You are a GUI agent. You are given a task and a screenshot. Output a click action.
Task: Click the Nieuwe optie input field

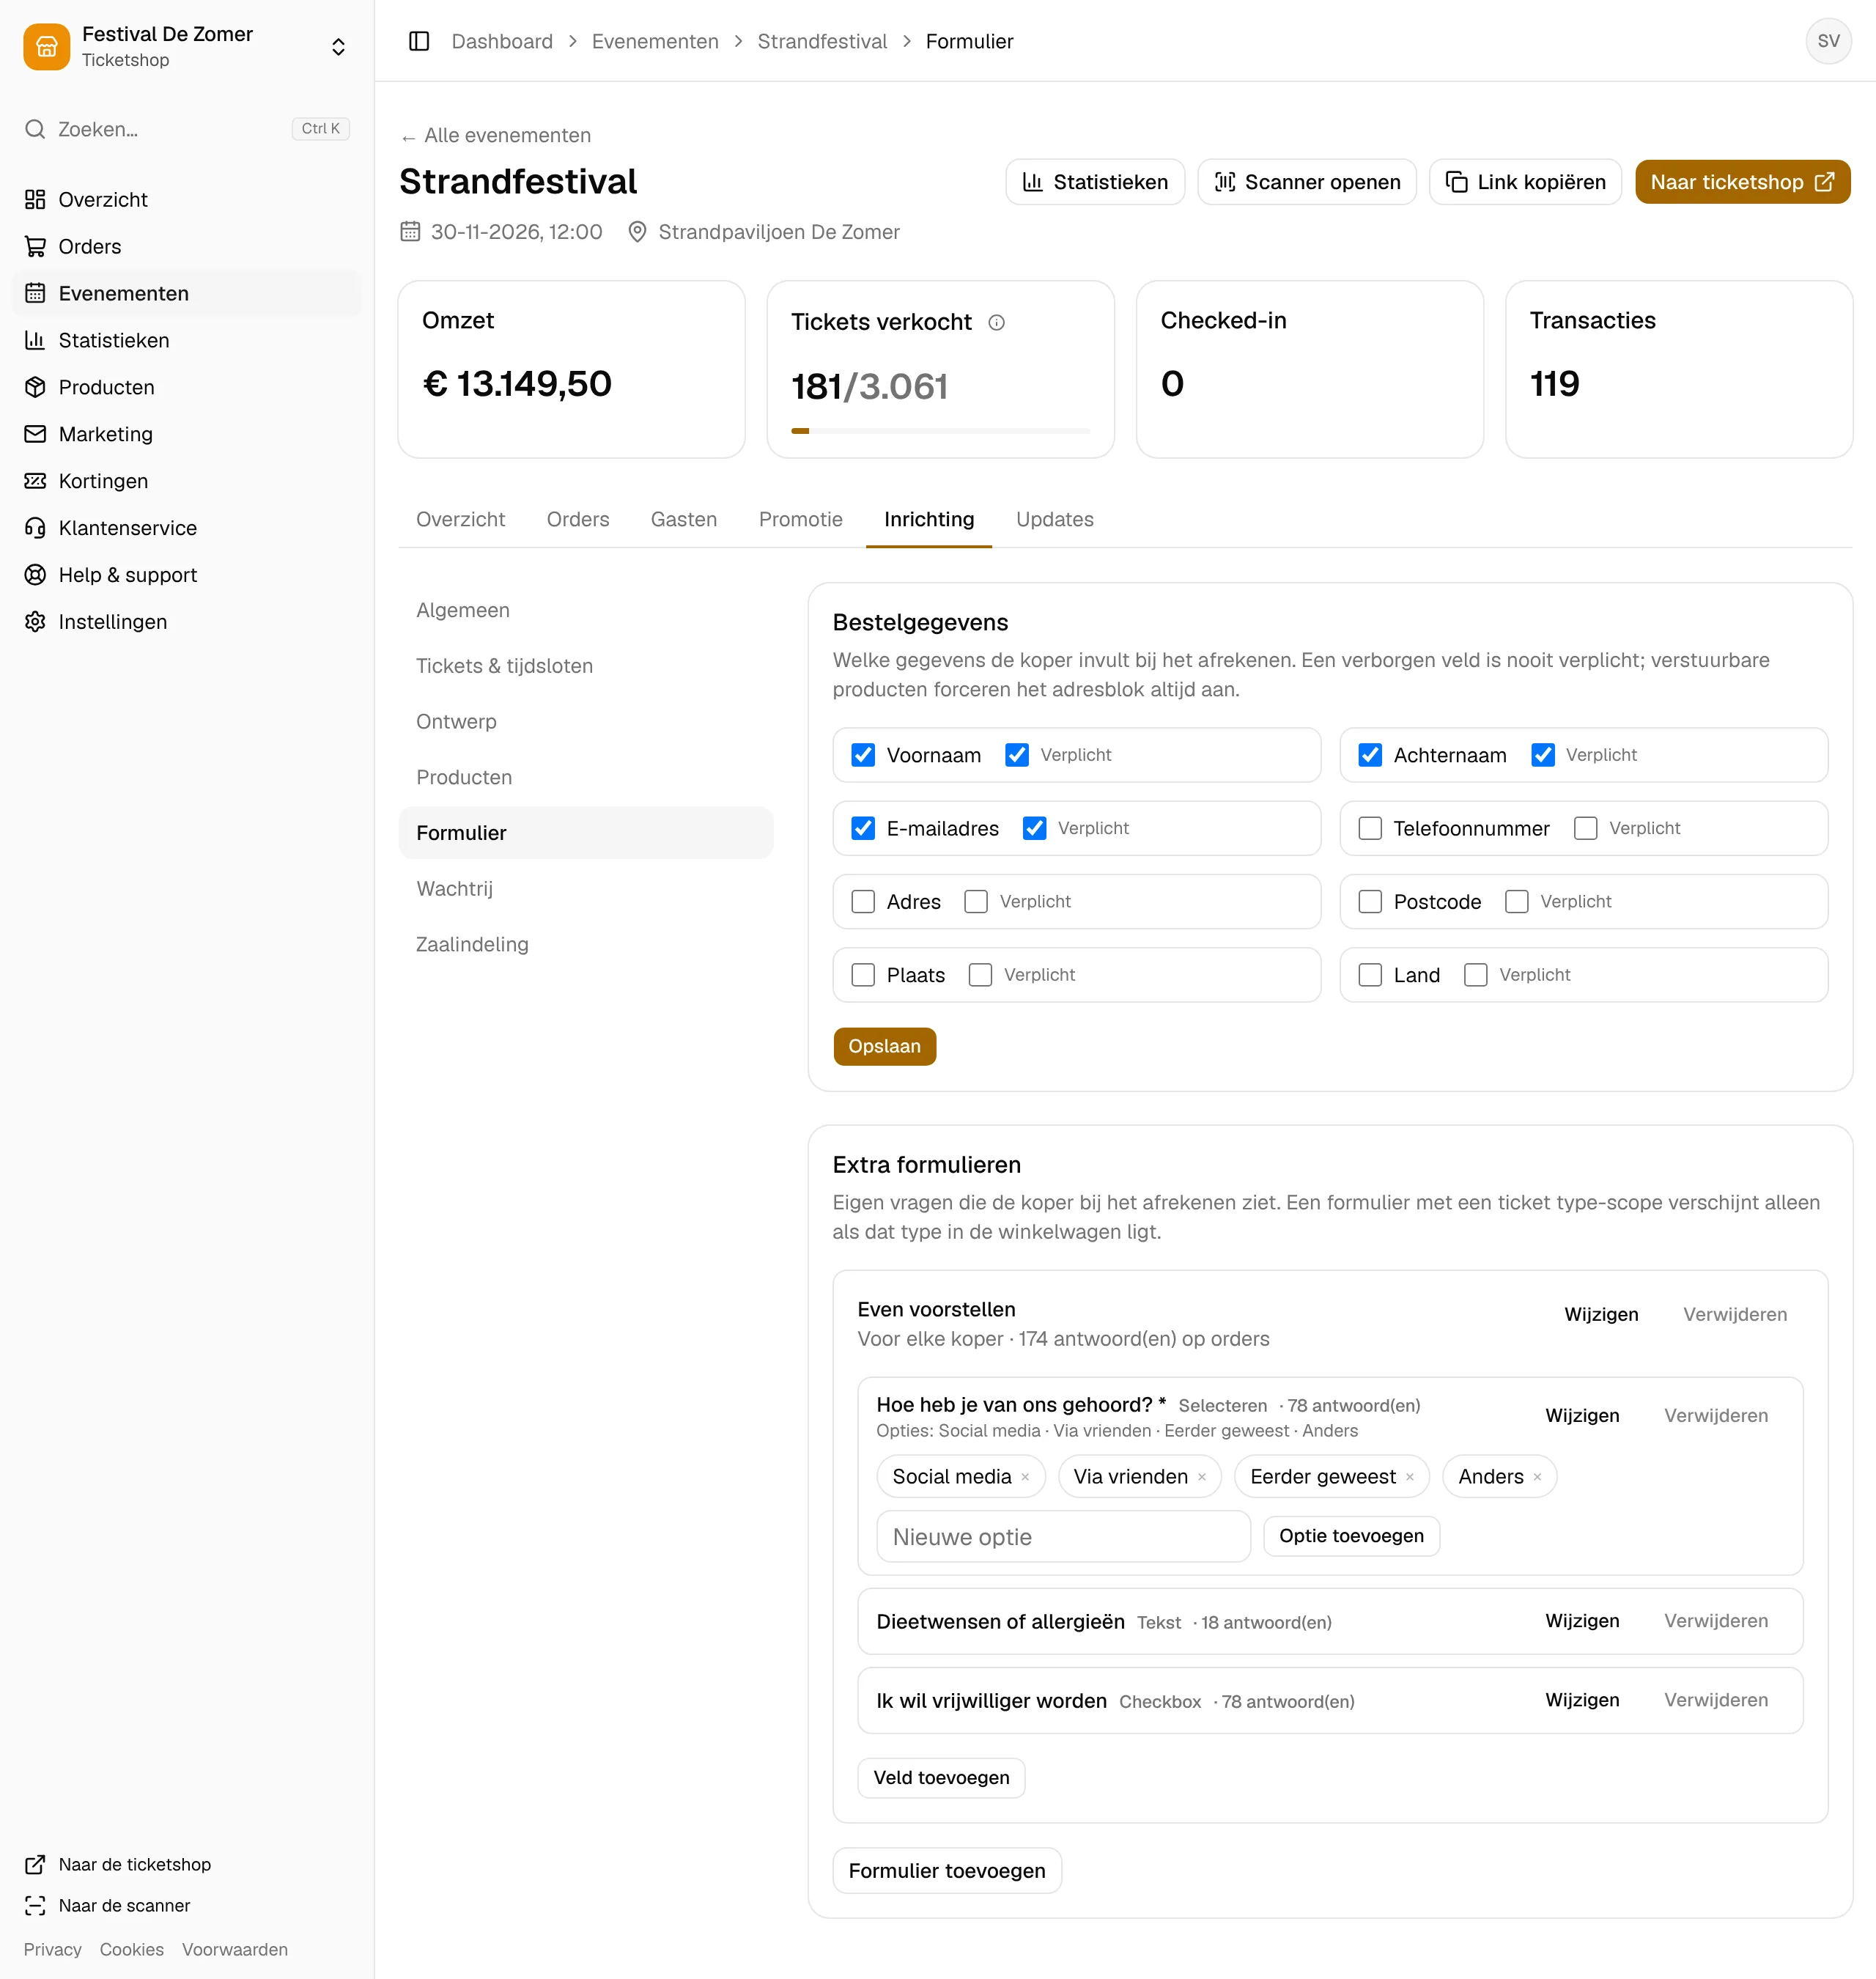pos(1063,1537)
